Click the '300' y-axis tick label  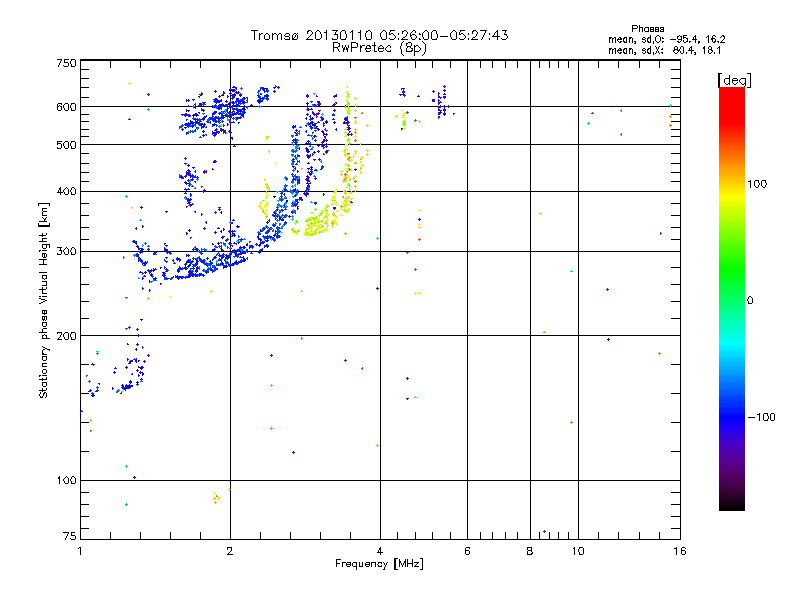[66, 252]
